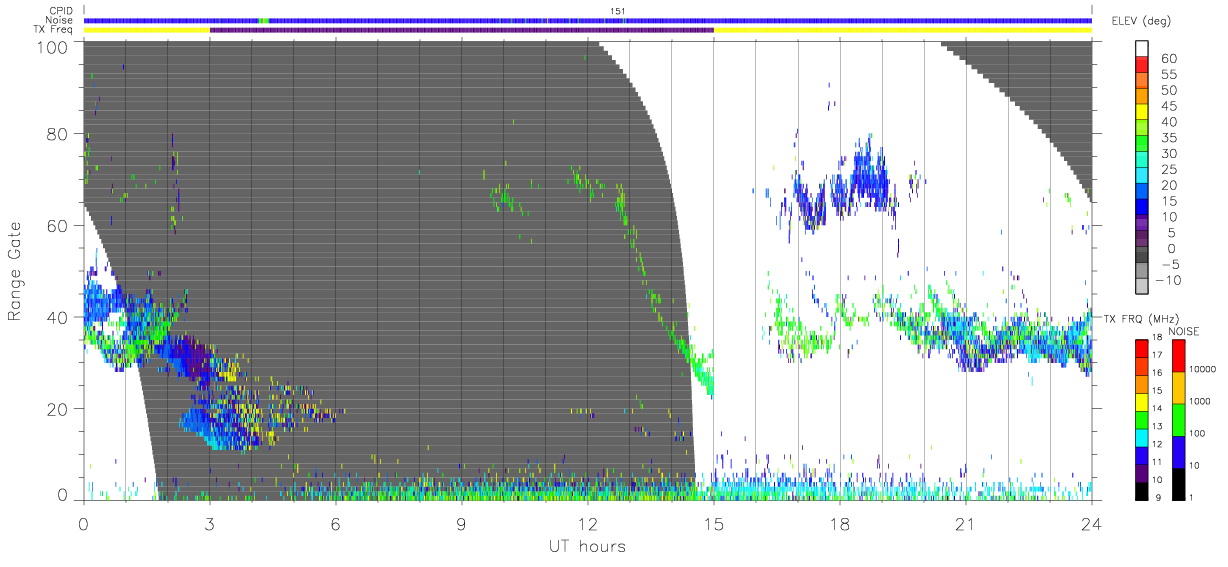1228x567 pixels.
Task: Click the '60' tick label on the Range Gate axis
Action: coord(58,226)
